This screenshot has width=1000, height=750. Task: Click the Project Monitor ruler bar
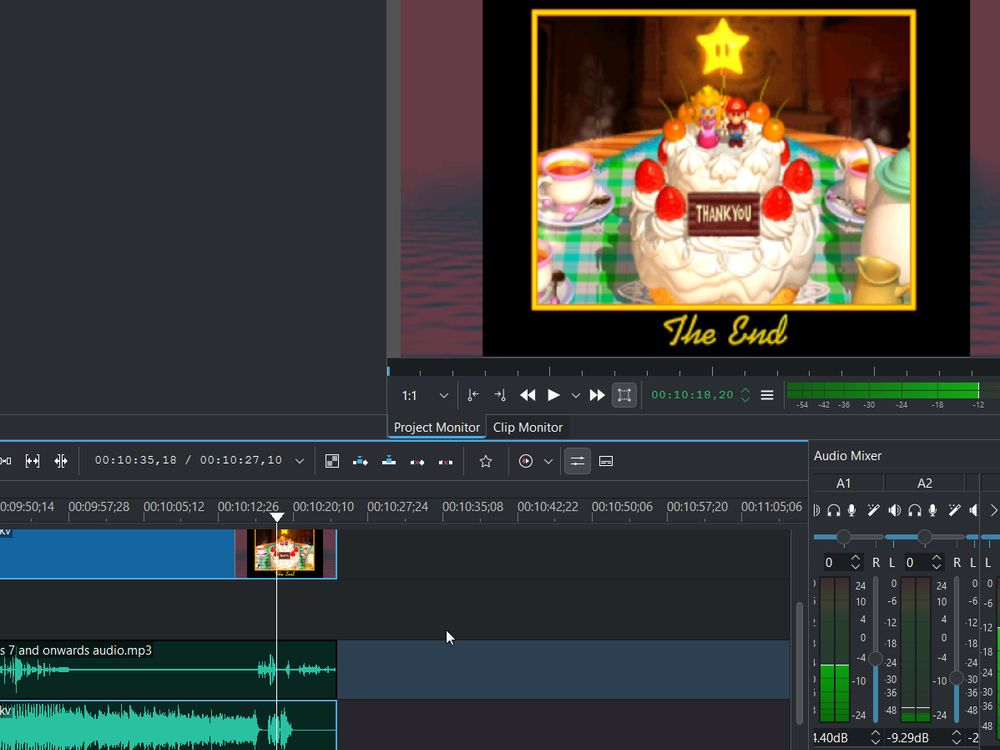click(693, 369)
